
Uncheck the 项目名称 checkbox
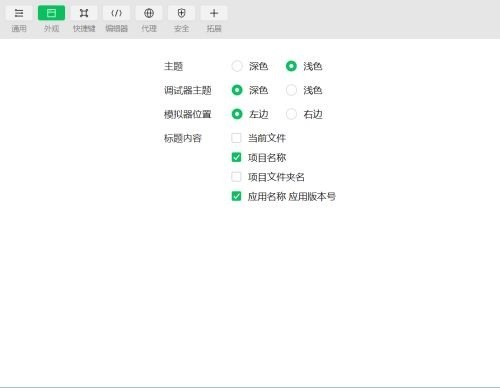(x=236, y=157)
